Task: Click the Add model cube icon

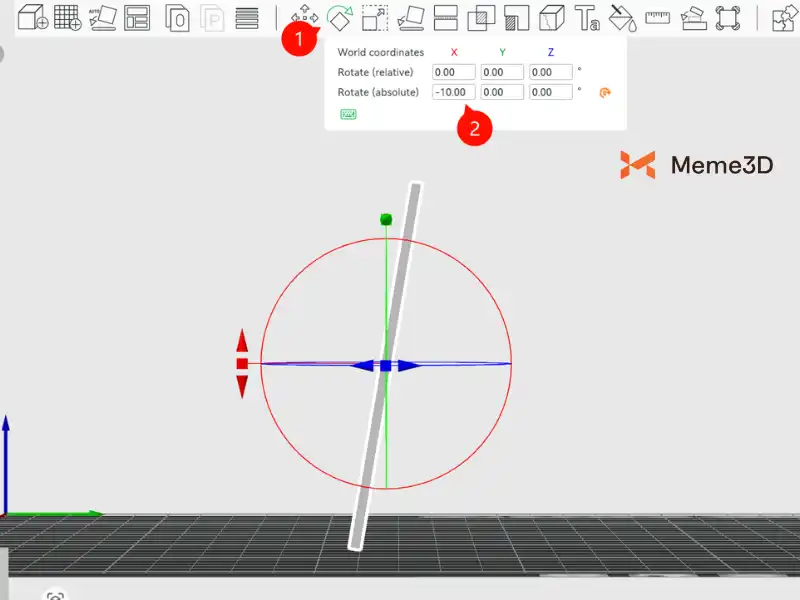Action: [34, 18]
